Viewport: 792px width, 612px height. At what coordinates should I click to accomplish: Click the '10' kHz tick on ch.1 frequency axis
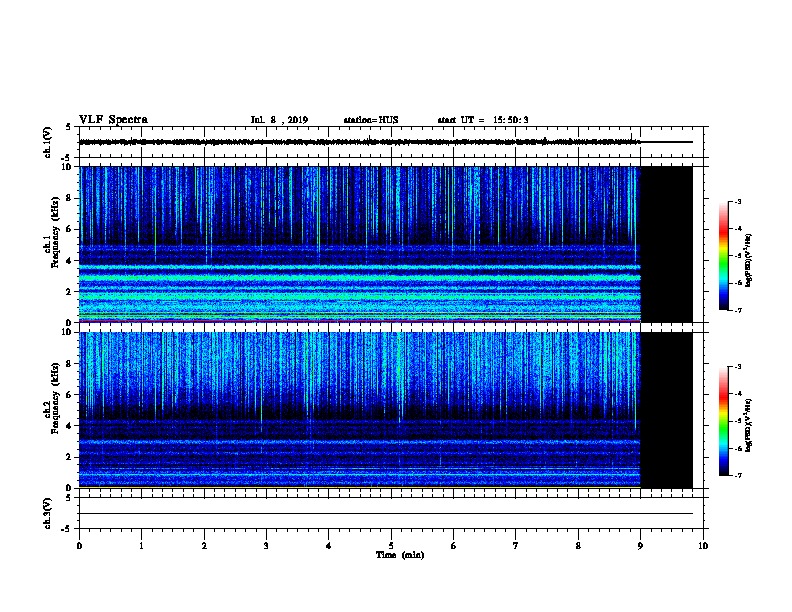69,167
